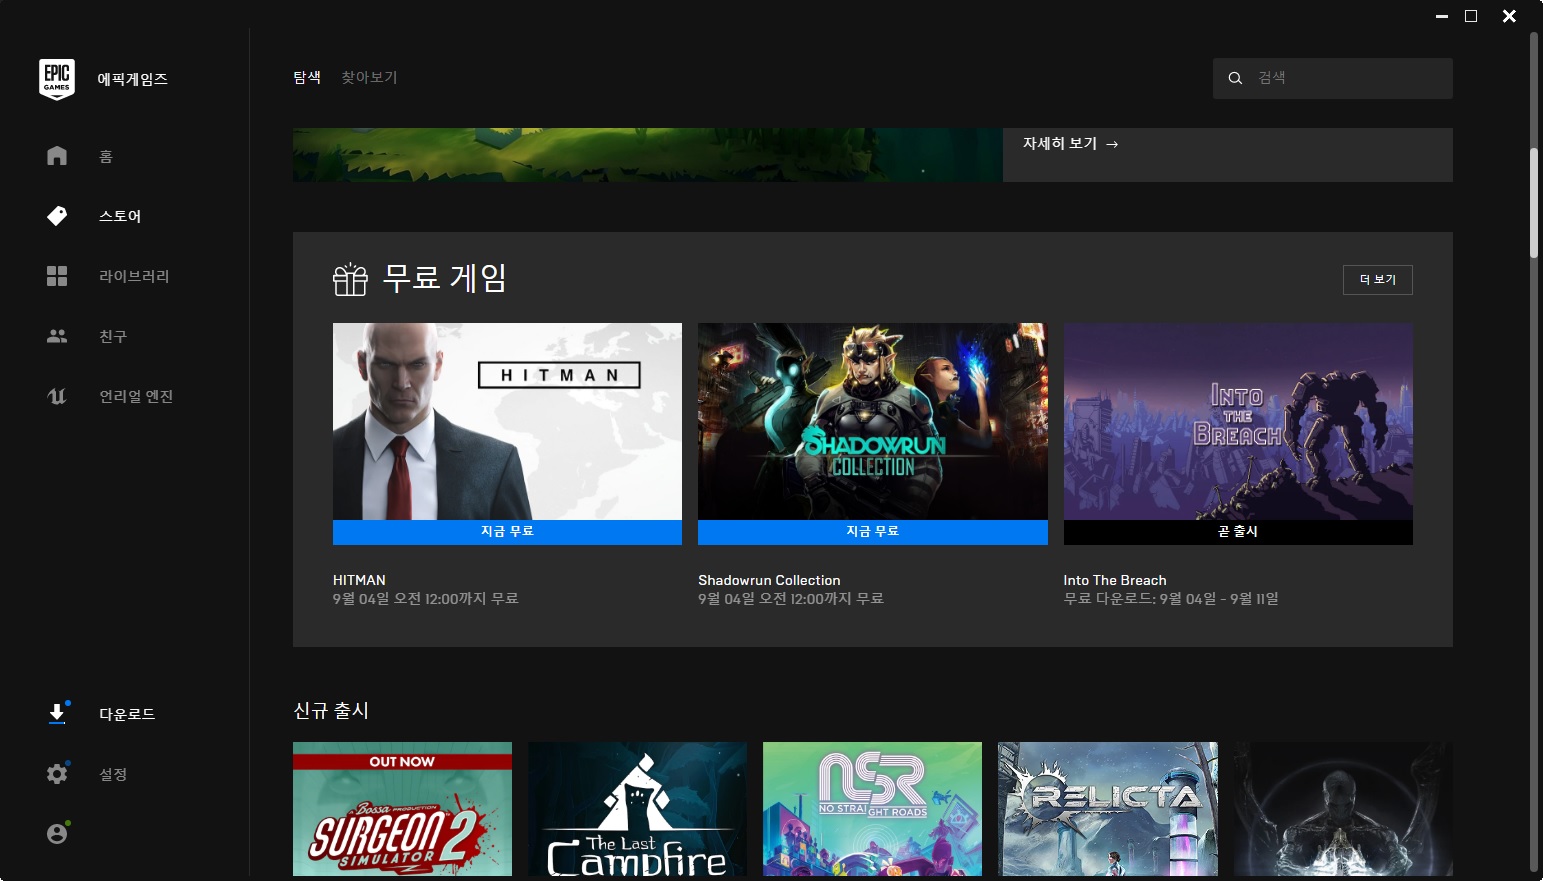1543x881 pixels.
Task: Click the 신규 출시 section heading
Action: point(331,711)
